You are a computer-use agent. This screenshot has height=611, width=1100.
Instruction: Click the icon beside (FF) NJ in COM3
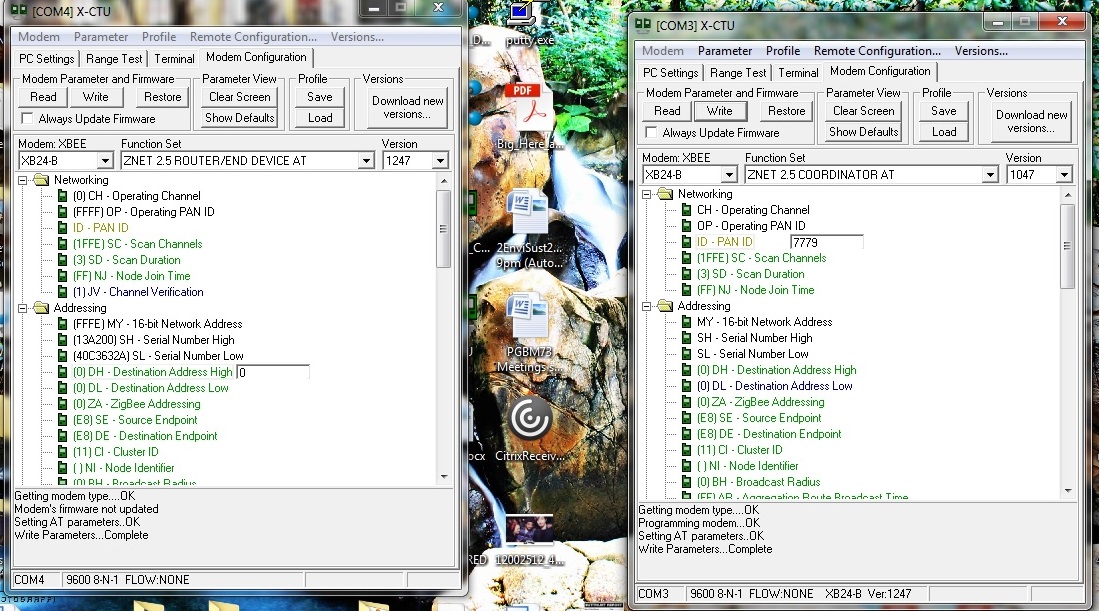coord(687,290)
